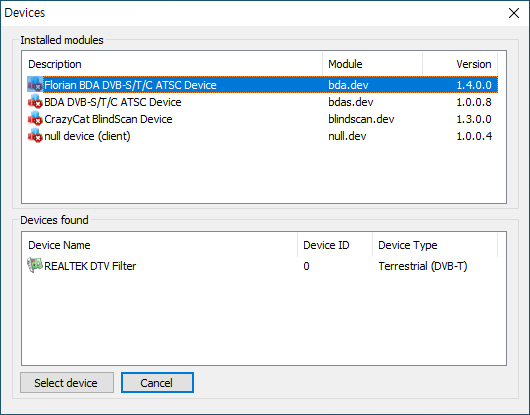Click the REALTEK DTV Filter card icon
The width and height of the screenshot is (530, 415).
[35, 266]
